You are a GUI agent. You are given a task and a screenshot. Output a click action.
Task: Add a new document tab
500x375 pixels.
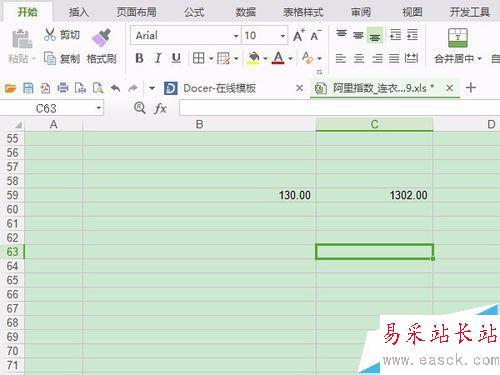[471, 88]
